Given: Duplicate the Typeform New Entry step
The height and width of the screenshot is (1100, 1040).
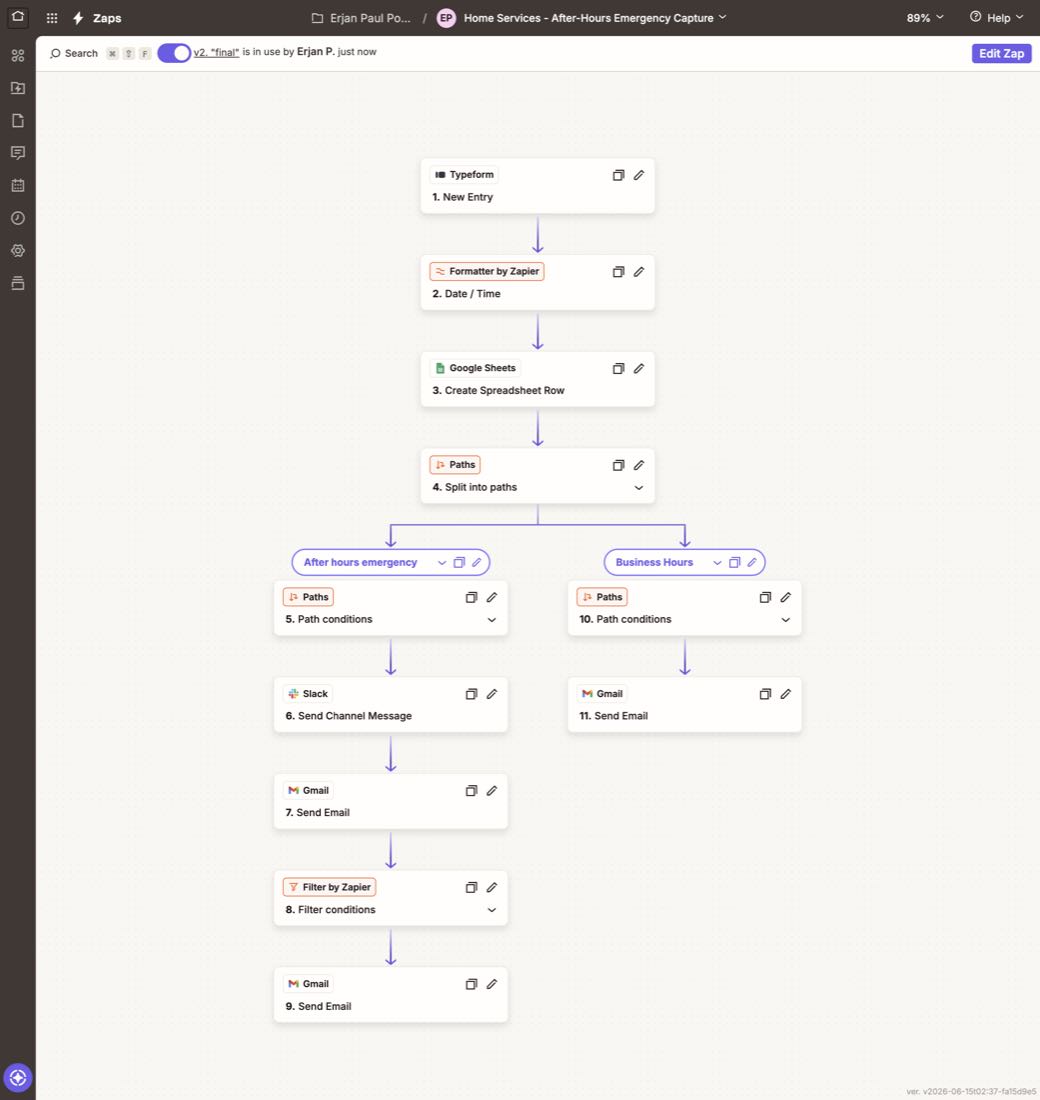Looking at the screenshot, I should [x=618, y=175].
